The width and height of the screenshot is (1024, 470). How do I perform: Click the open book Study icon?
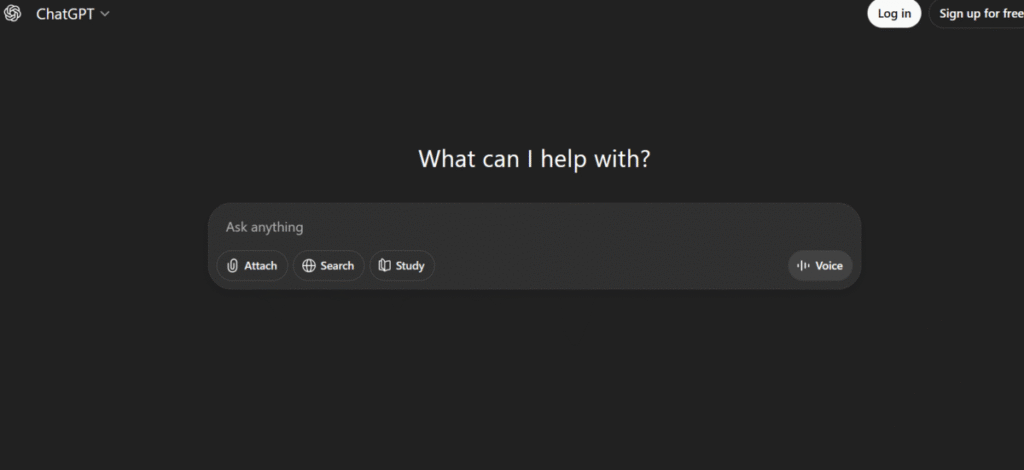[x=385, y=266]
